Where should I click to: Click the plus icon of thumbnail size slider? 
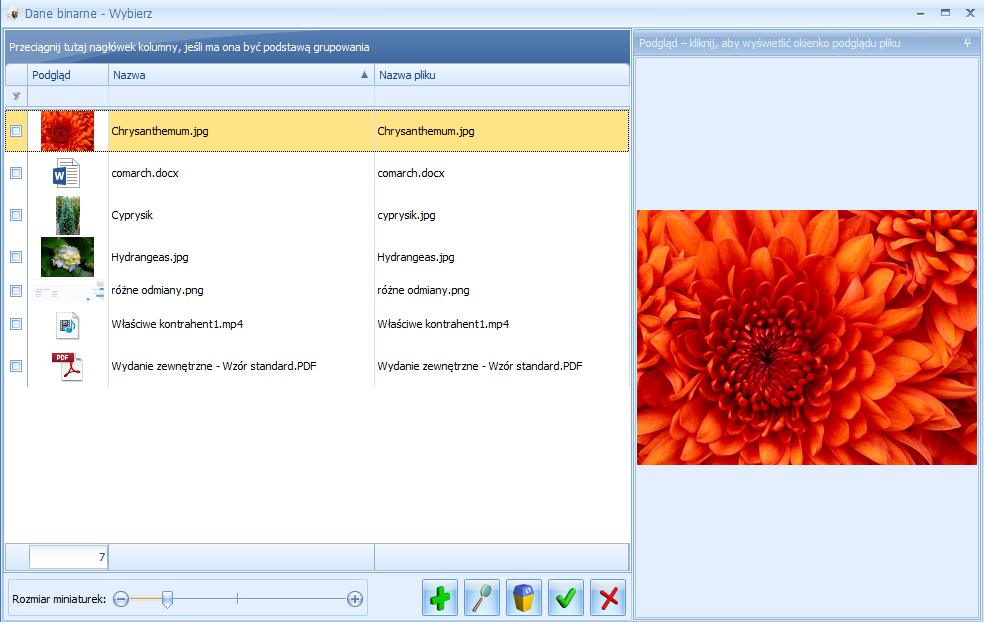(355, 599)
